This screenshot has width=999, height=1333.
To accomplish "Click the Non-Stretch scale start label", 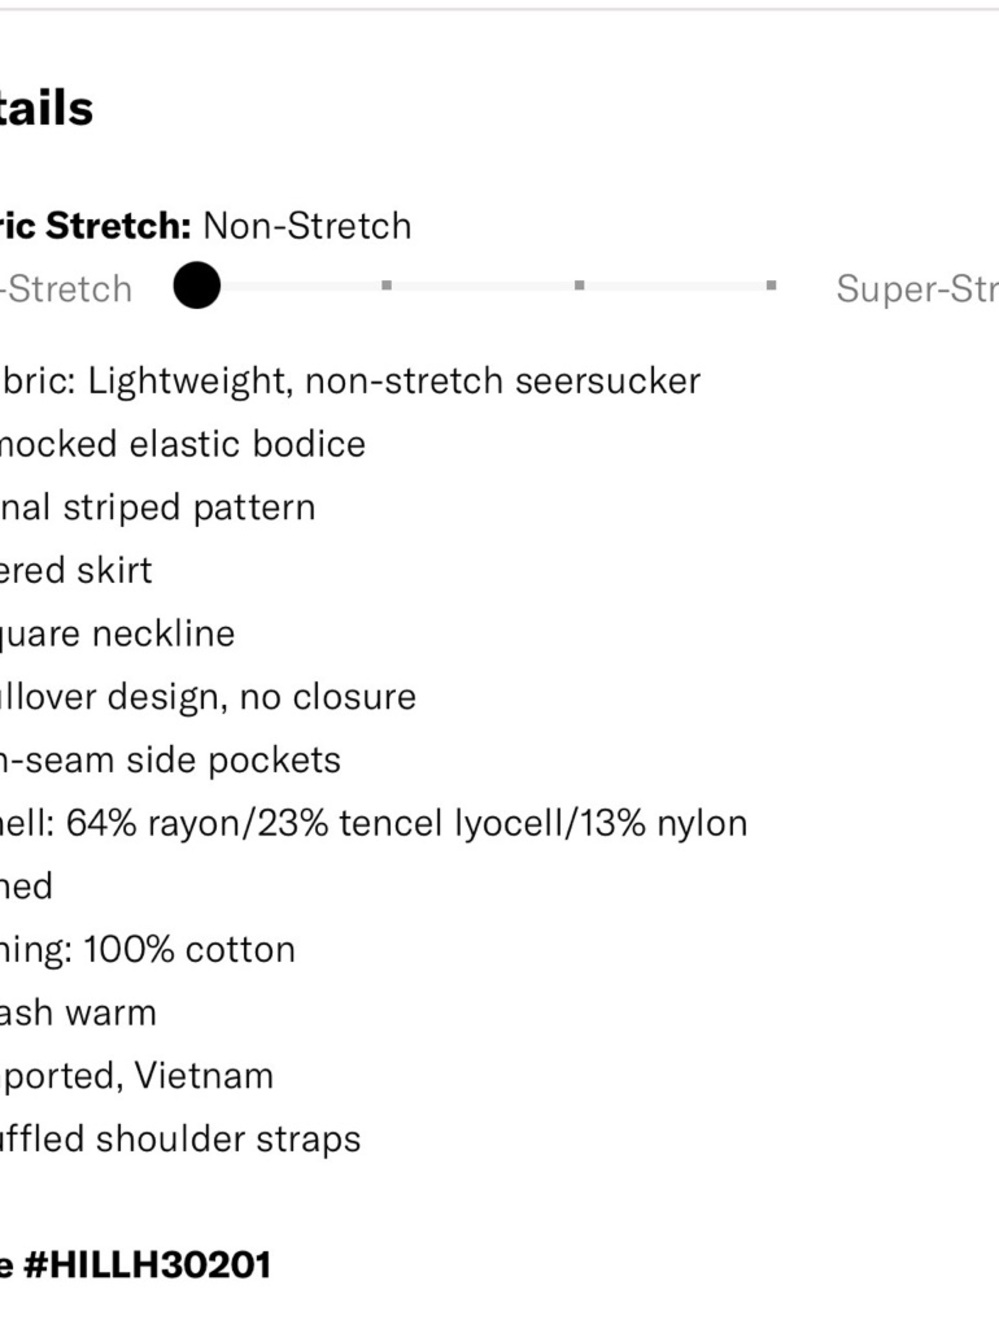I will coord(66,289).
